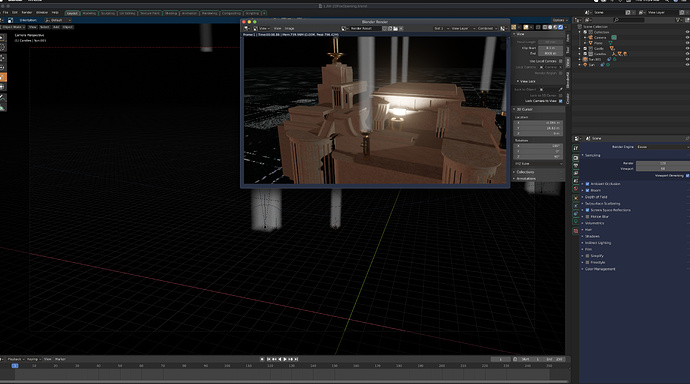Open the Render menu
This screenshot has height=384, width=690.
click(x=27, y=12)
